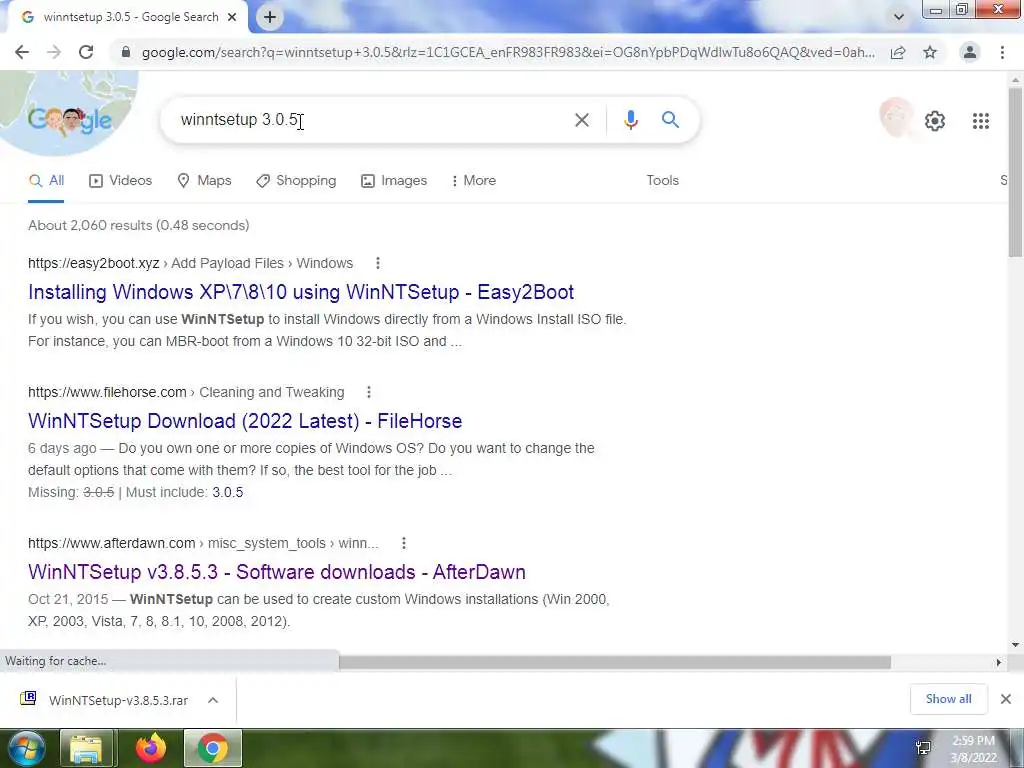The height and width of the screenshot is (768, 1024).
Task: Bookmark this page with the star icon
Action: pyautogui.click(x=930, y=52)
